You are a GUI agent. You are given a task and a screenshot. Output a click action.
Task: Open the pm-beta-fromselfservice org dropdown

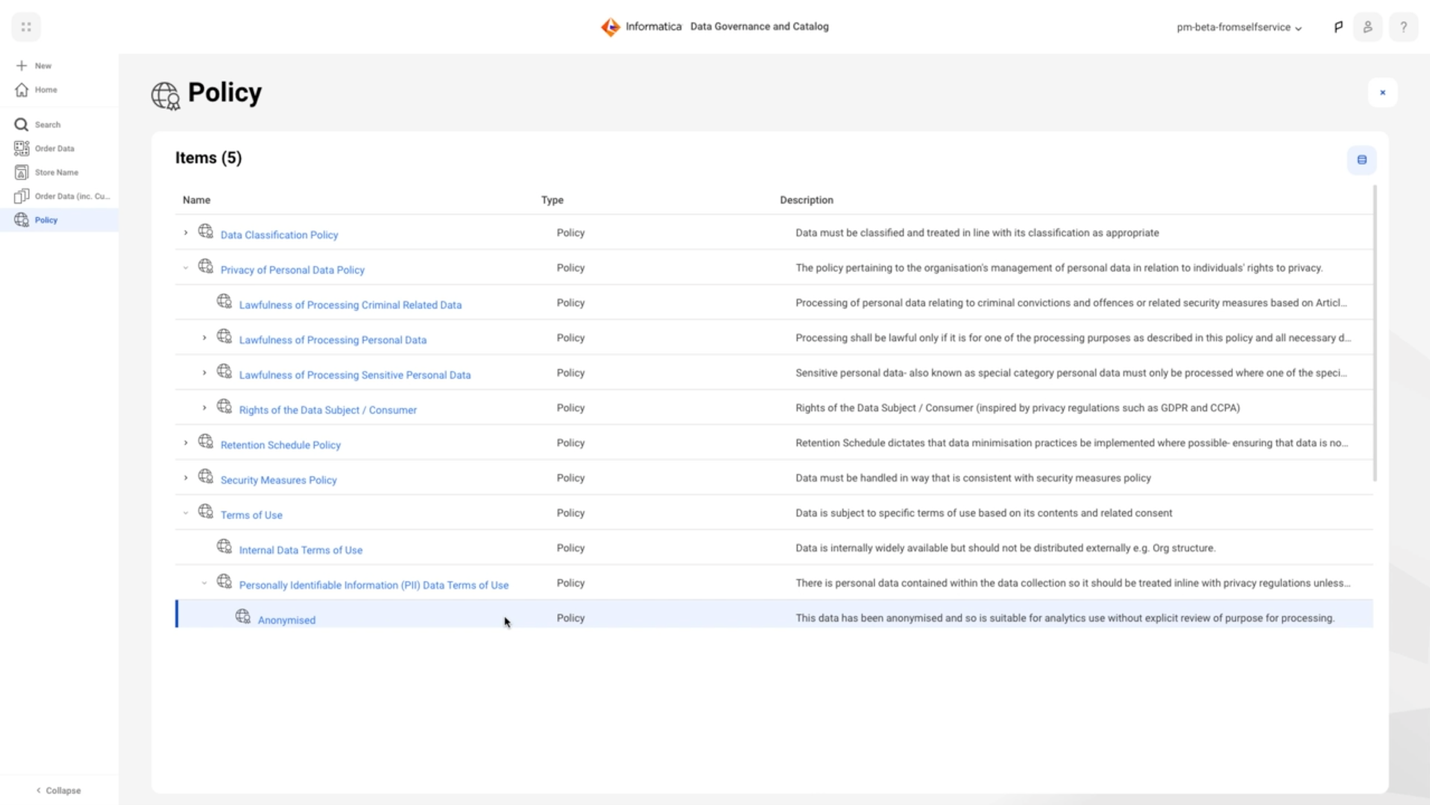click(1239, 28)
